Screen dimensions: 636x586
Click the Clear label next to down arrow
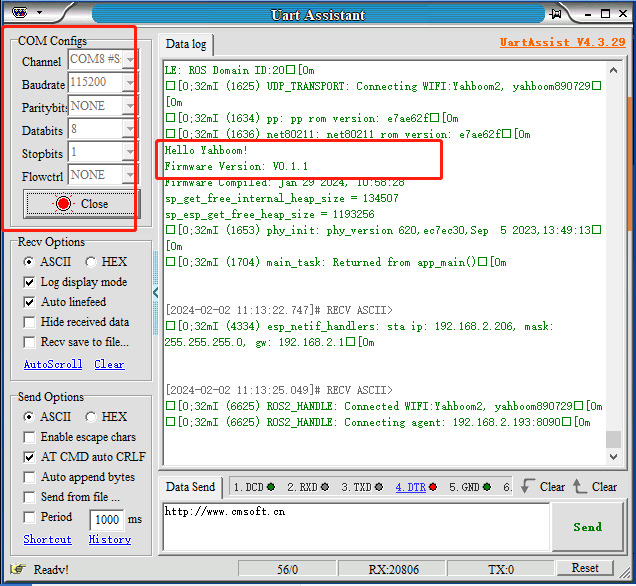(x=552, y=487)
